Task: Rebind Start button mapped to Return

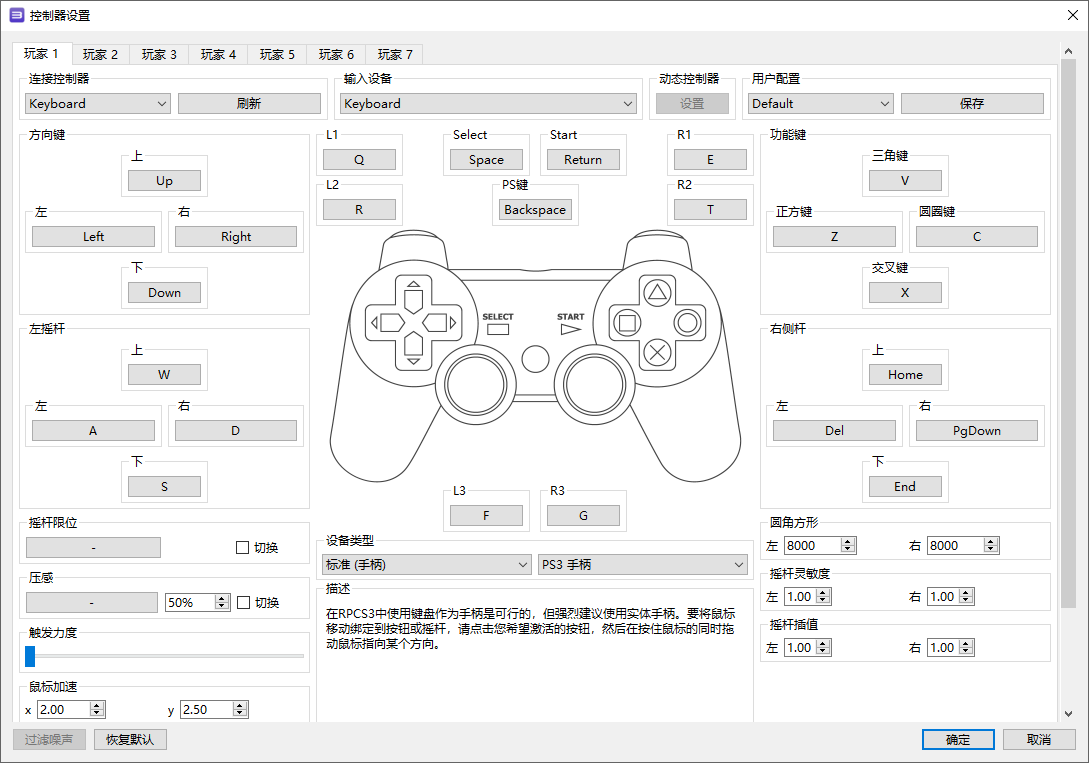Action: click(x=583, y=160)
